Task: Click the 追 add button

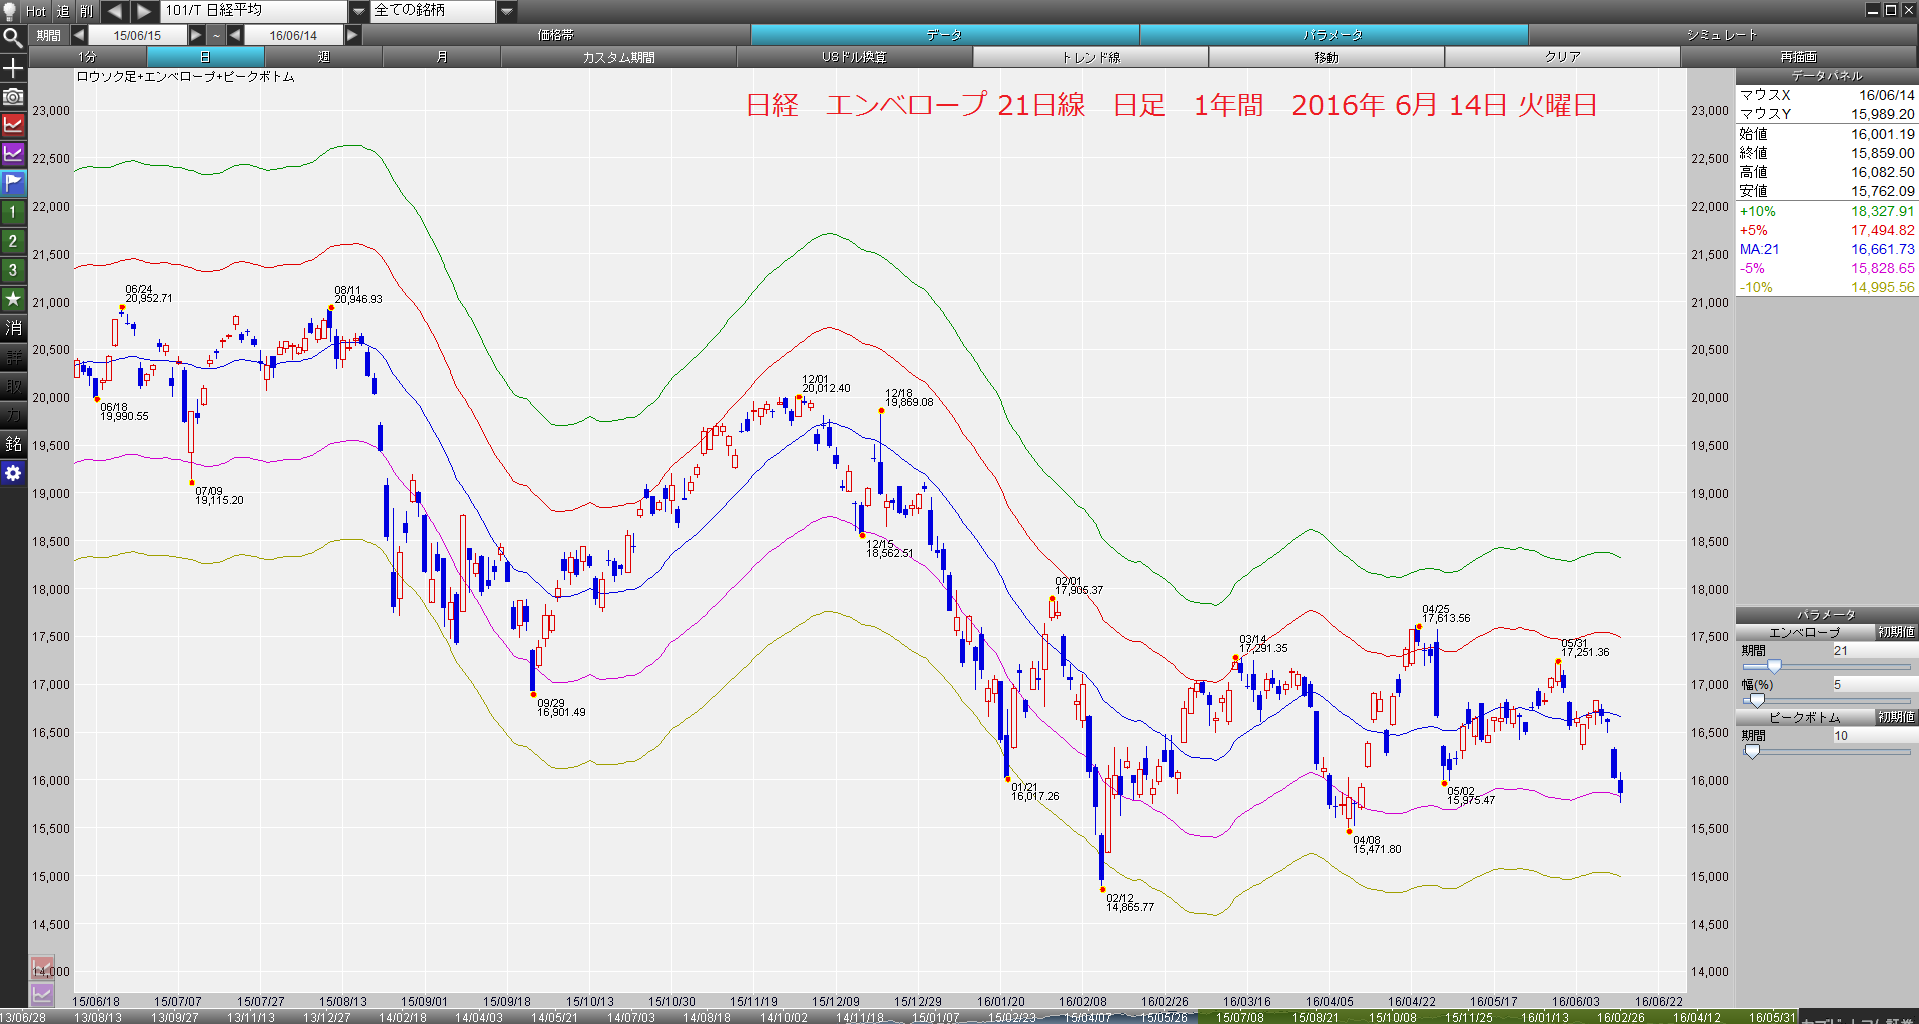Action: [63, 11]
